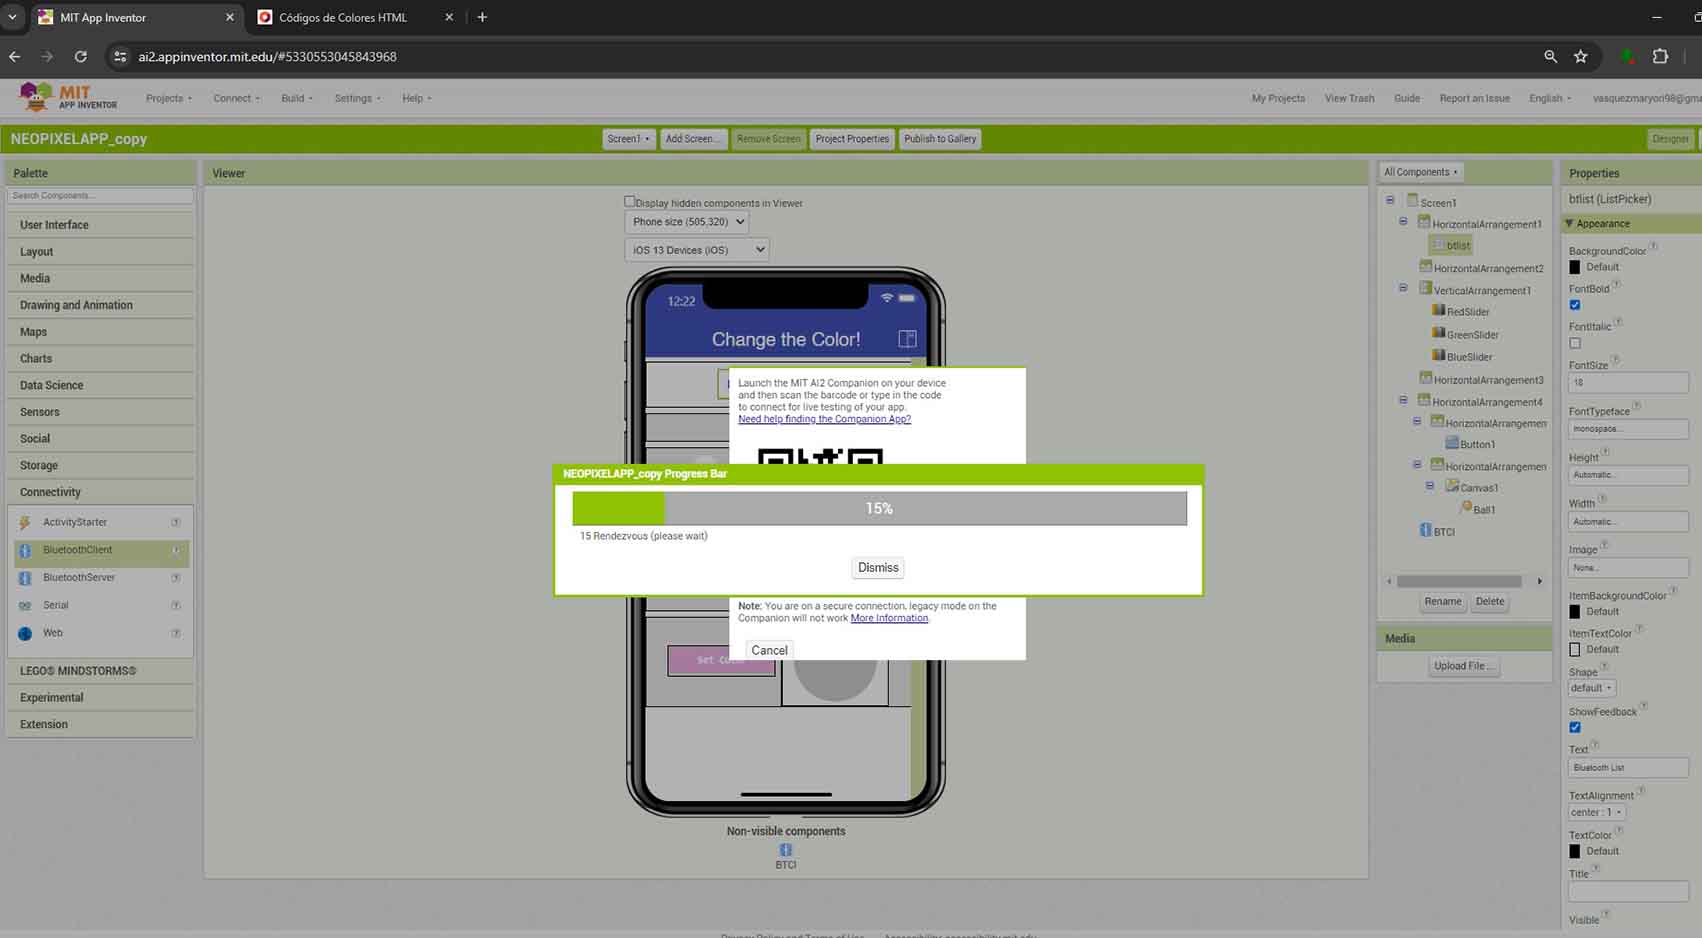Image resolution: width=1702 pixels, height=938 pixels.
Task: Collapse the HorizontalArrangement4 tree node
Action: [x=1403, y=400]
